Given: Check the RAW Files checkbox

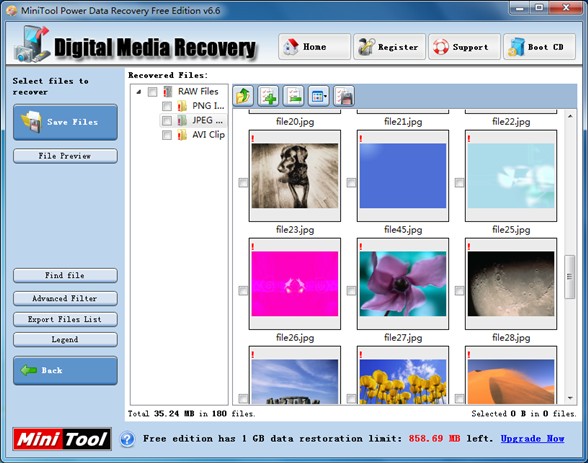Looking at the screenshot, I should pos(152,92).
